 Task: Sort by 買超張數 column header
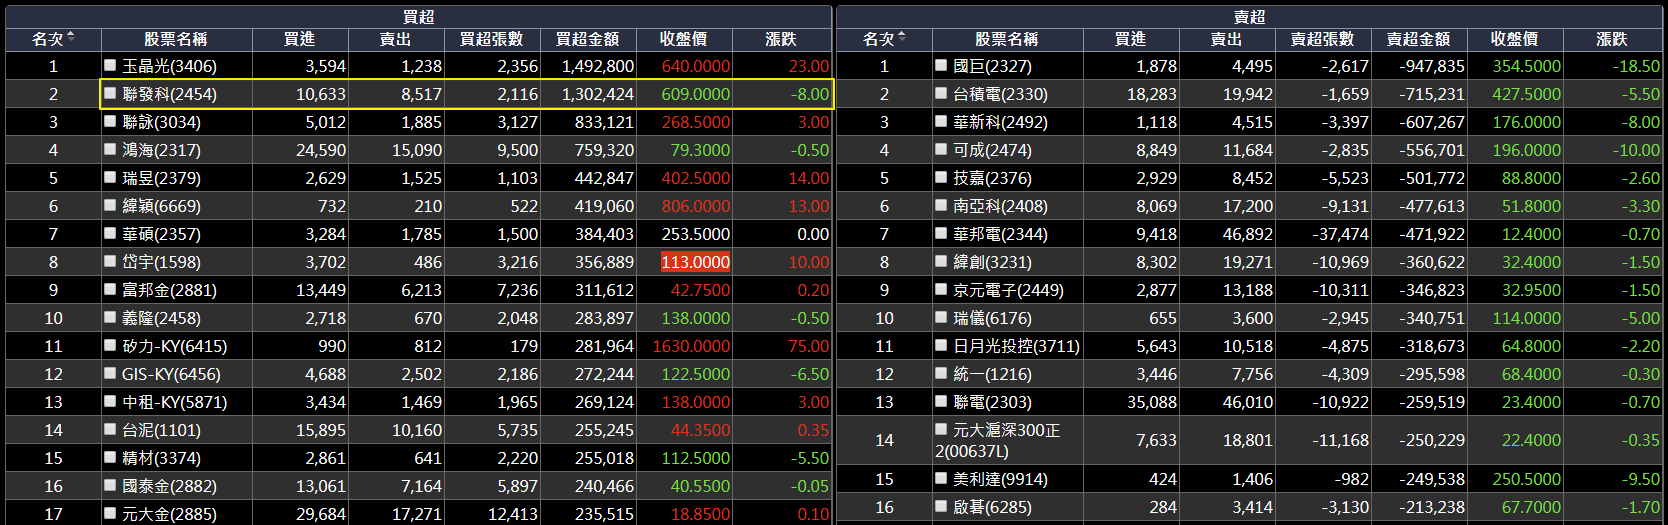[491, 39]
